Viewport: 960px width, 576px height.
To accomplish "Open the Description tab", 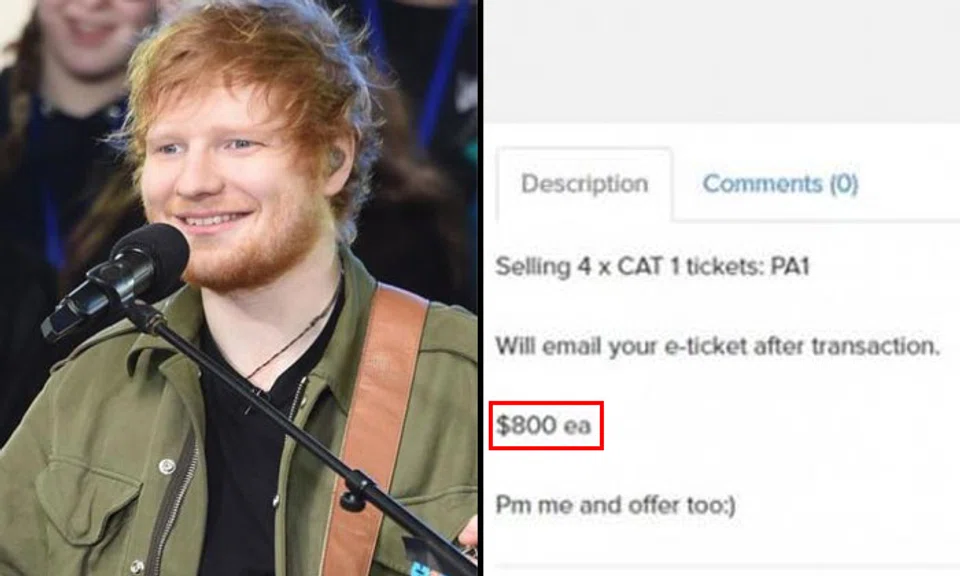I will click(x=585, y=184).
